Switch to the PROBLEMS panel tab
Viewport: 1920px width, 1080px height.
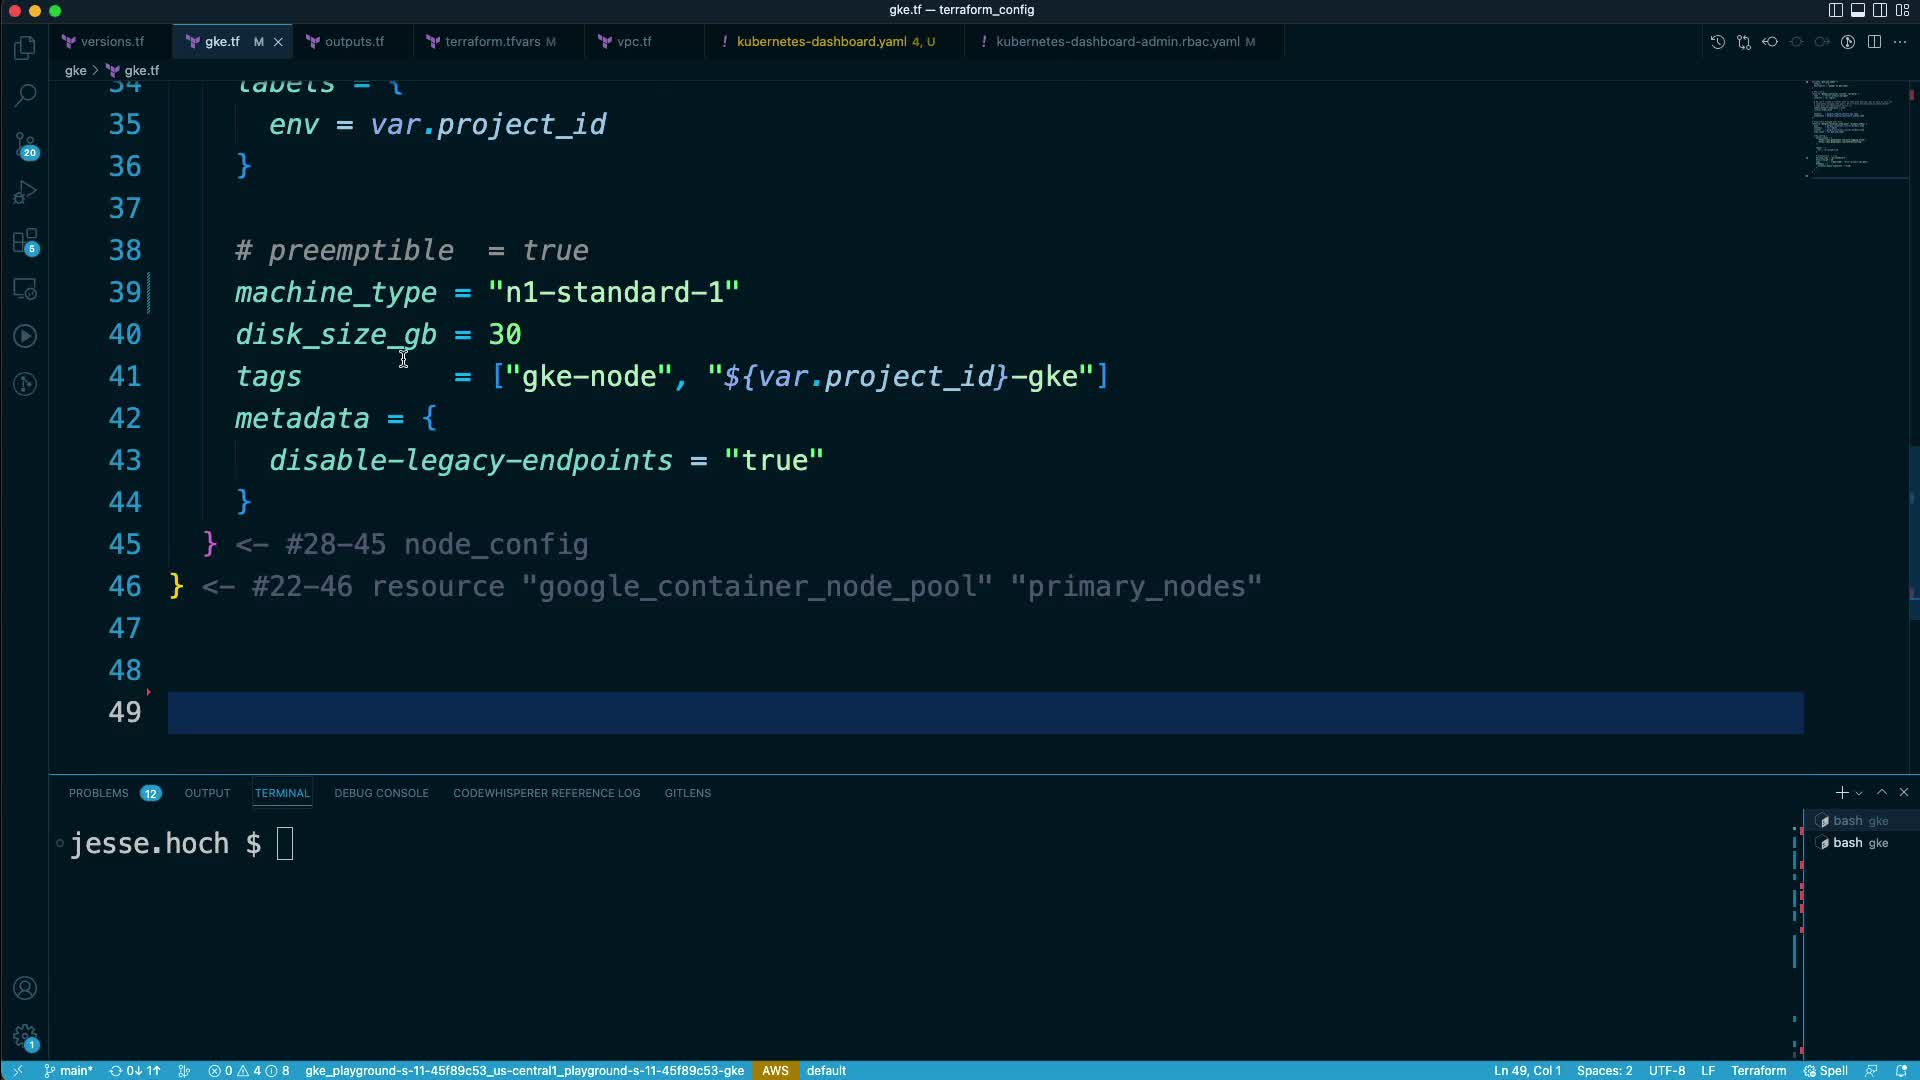tap(98, 793)
